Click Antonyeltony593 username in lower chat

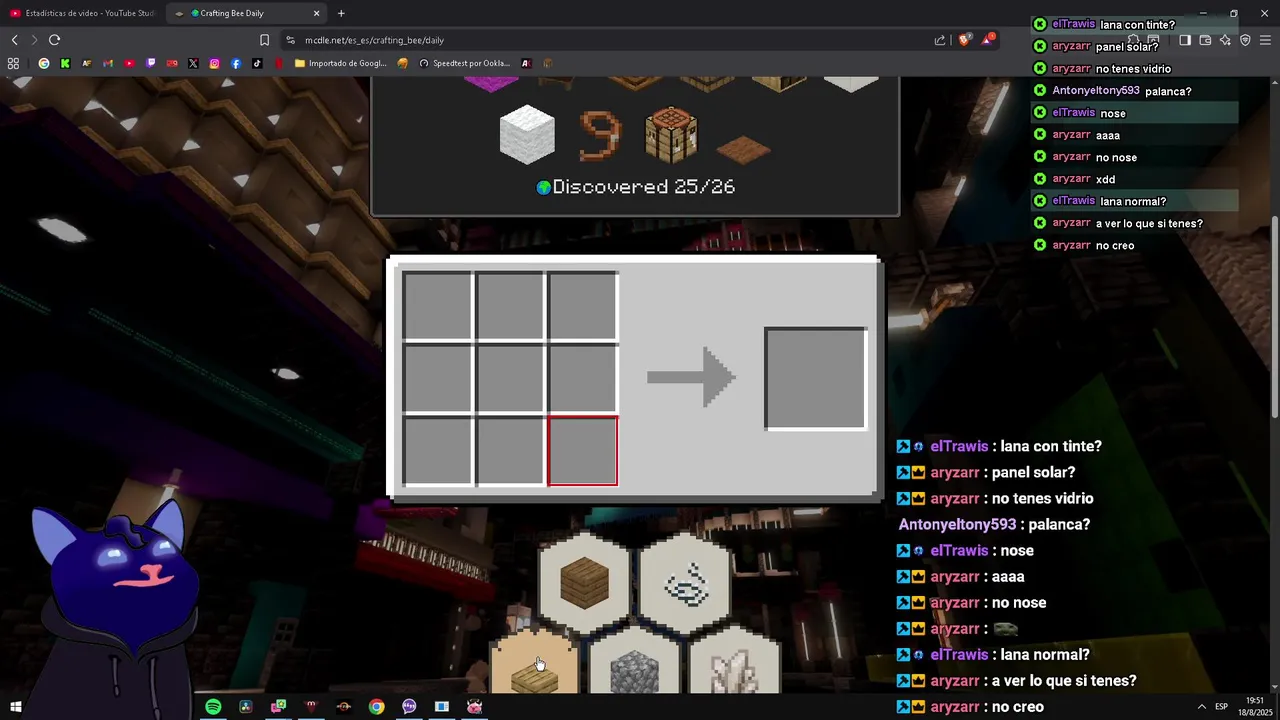point(957,525)
